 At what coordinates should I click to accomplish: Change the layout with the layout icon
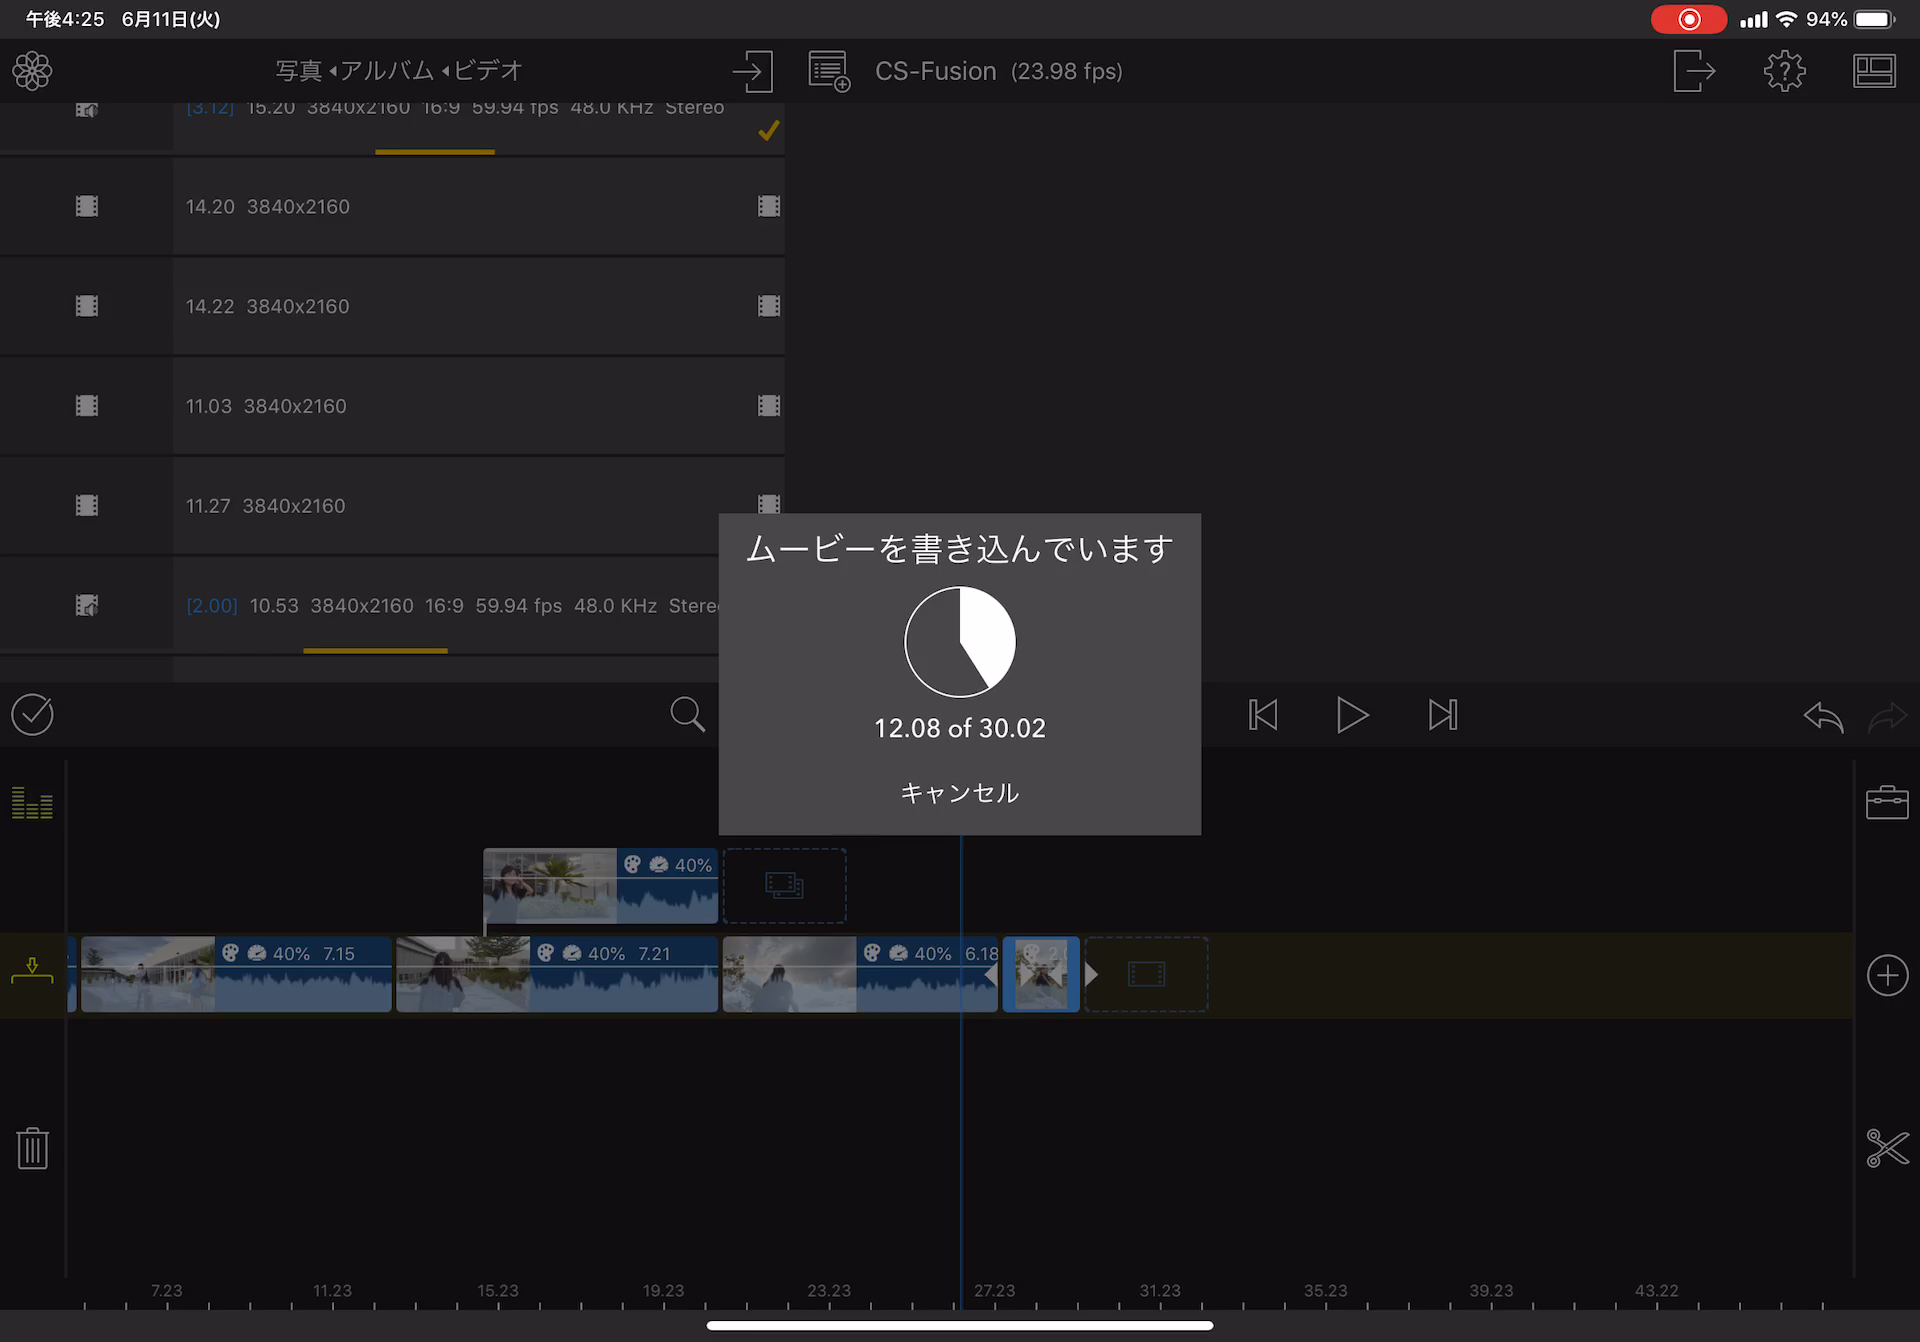click(1873, 71)
